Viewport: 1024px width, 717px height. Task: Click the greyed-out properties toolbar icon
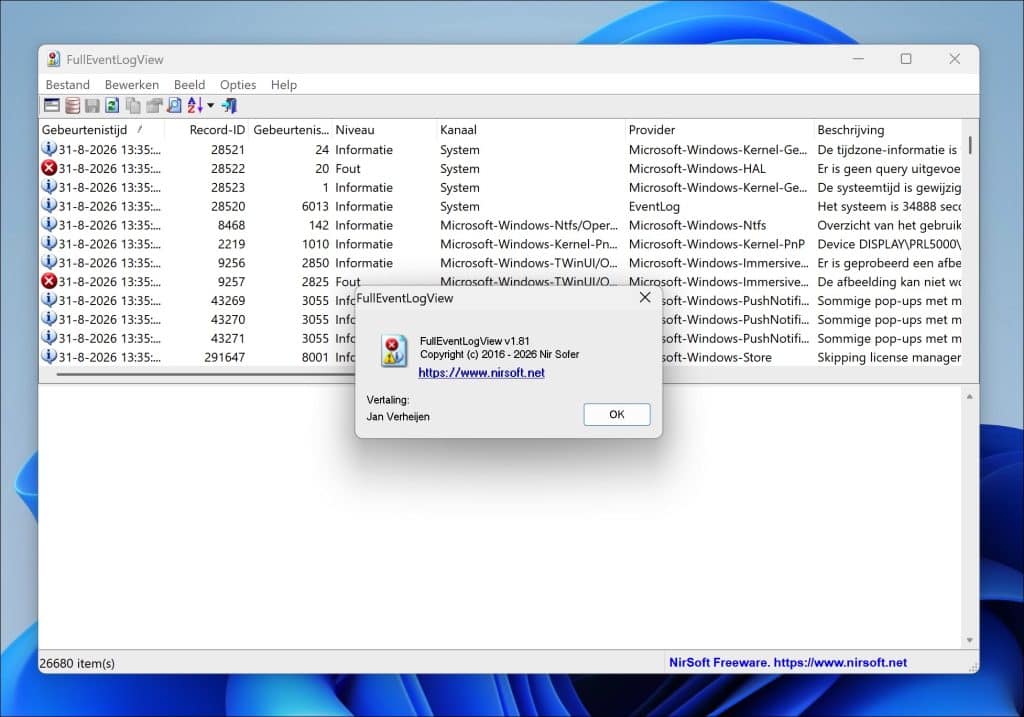point(154,105)
